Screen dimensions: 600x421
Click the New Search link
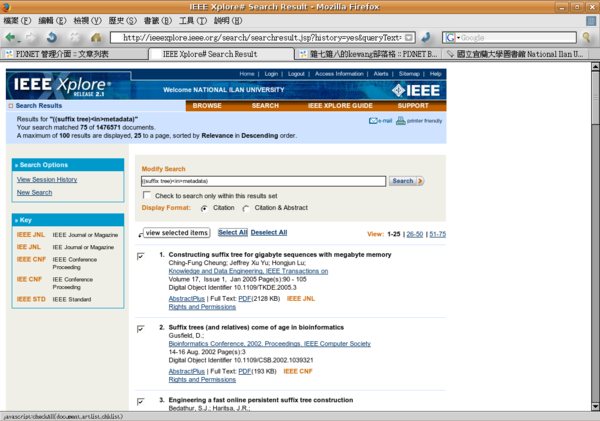tap(34, 193)
